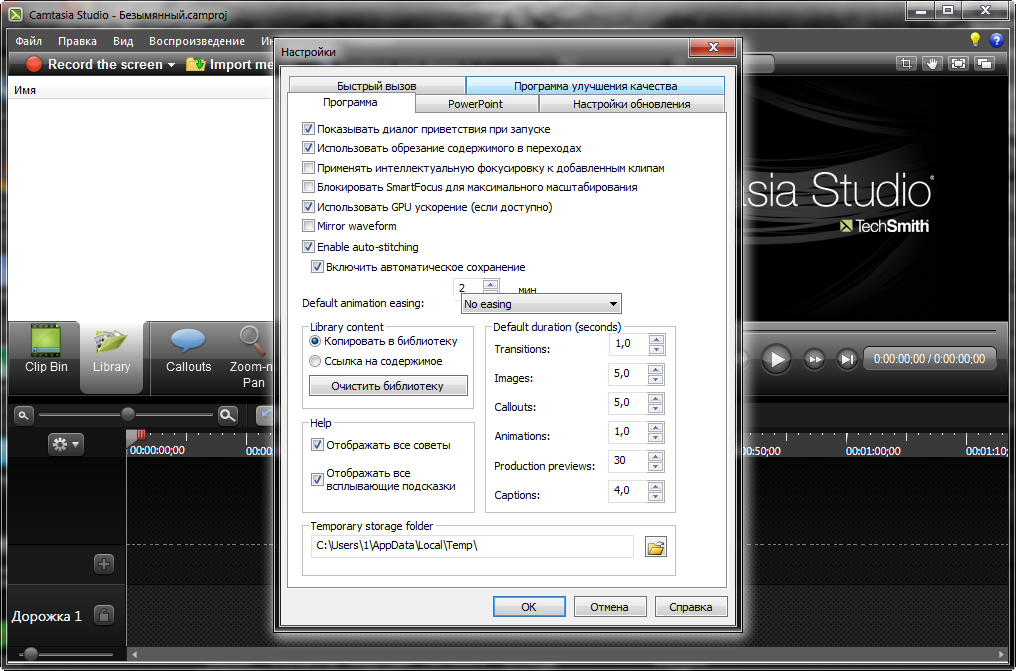Close the Настройки dialog
The image size is (1016, 671).
712,47
